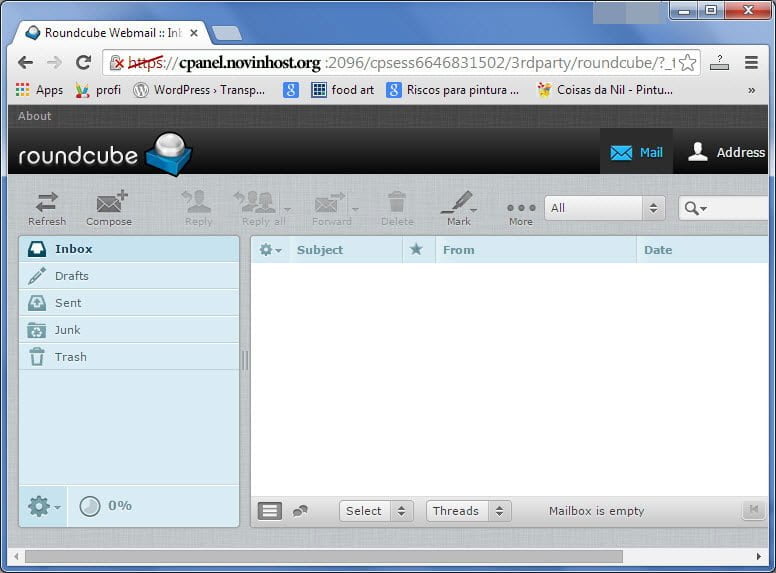
Task: Open WordPress Transp... bookmark
Action: tap(199, 90)
